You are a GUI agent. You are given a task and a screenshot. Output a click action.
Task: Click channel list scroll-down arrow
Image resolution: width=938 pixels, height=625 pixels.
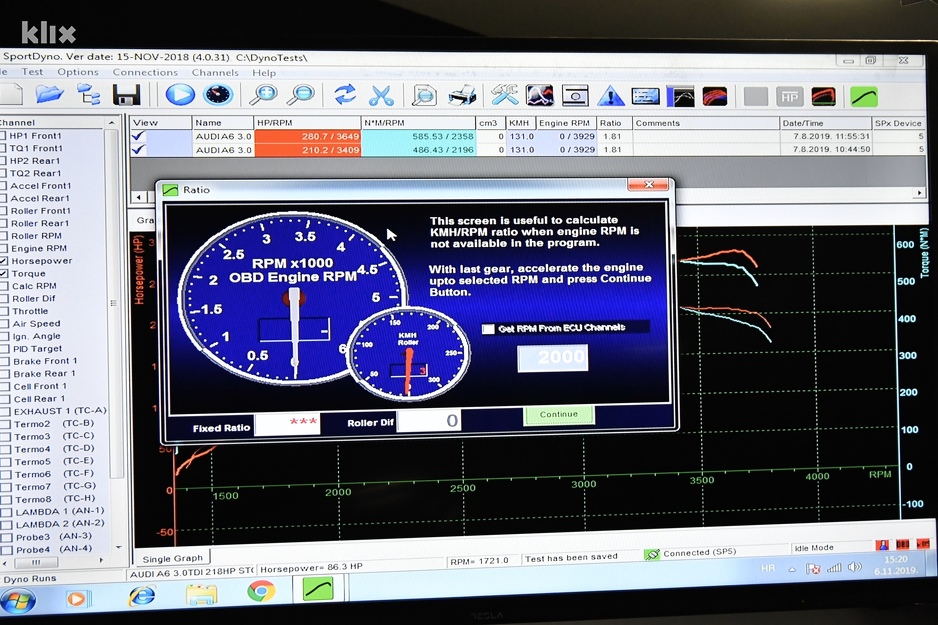pyautogui.click(x=118, y=547)
